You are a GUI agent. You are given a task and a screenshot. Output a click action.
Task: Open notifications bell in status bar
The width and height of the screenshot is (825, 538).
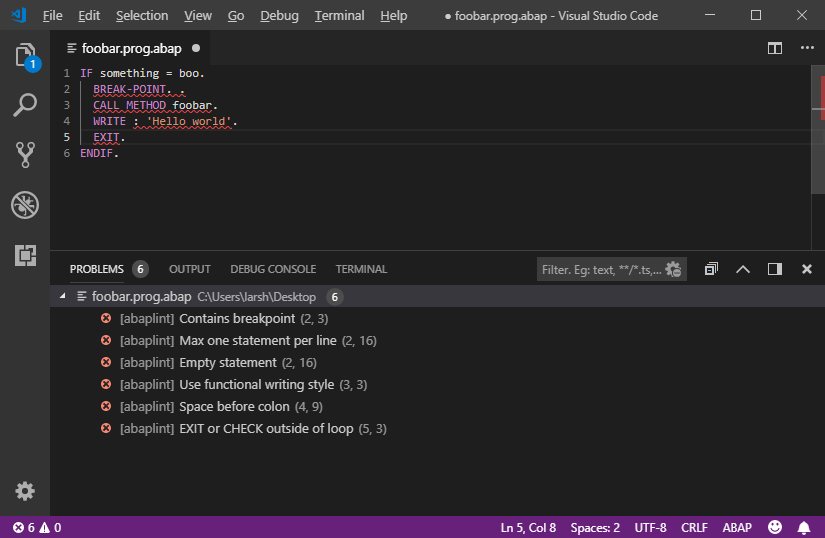pos(804,527)
